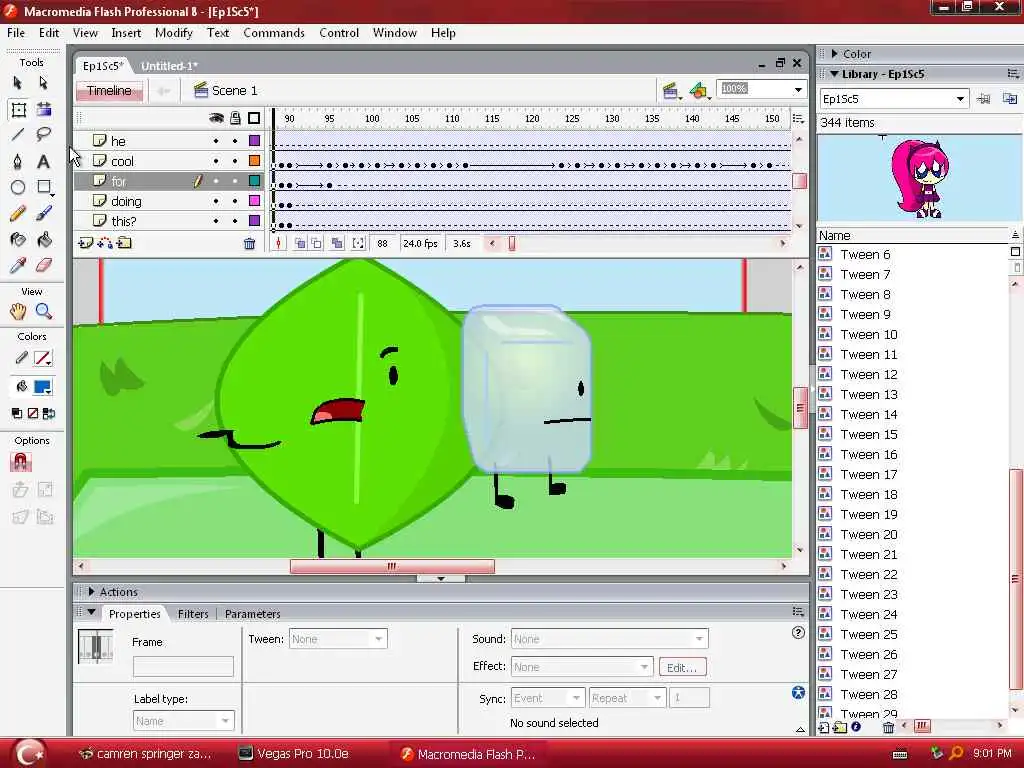Click the orange 'cool' layer outline swatch

255,161
